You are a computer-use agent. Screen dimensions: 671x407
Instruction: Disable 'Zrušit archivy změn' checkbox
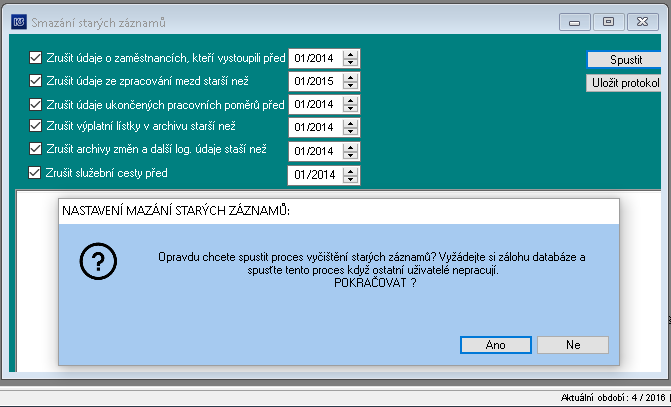[x=36, y=149]
